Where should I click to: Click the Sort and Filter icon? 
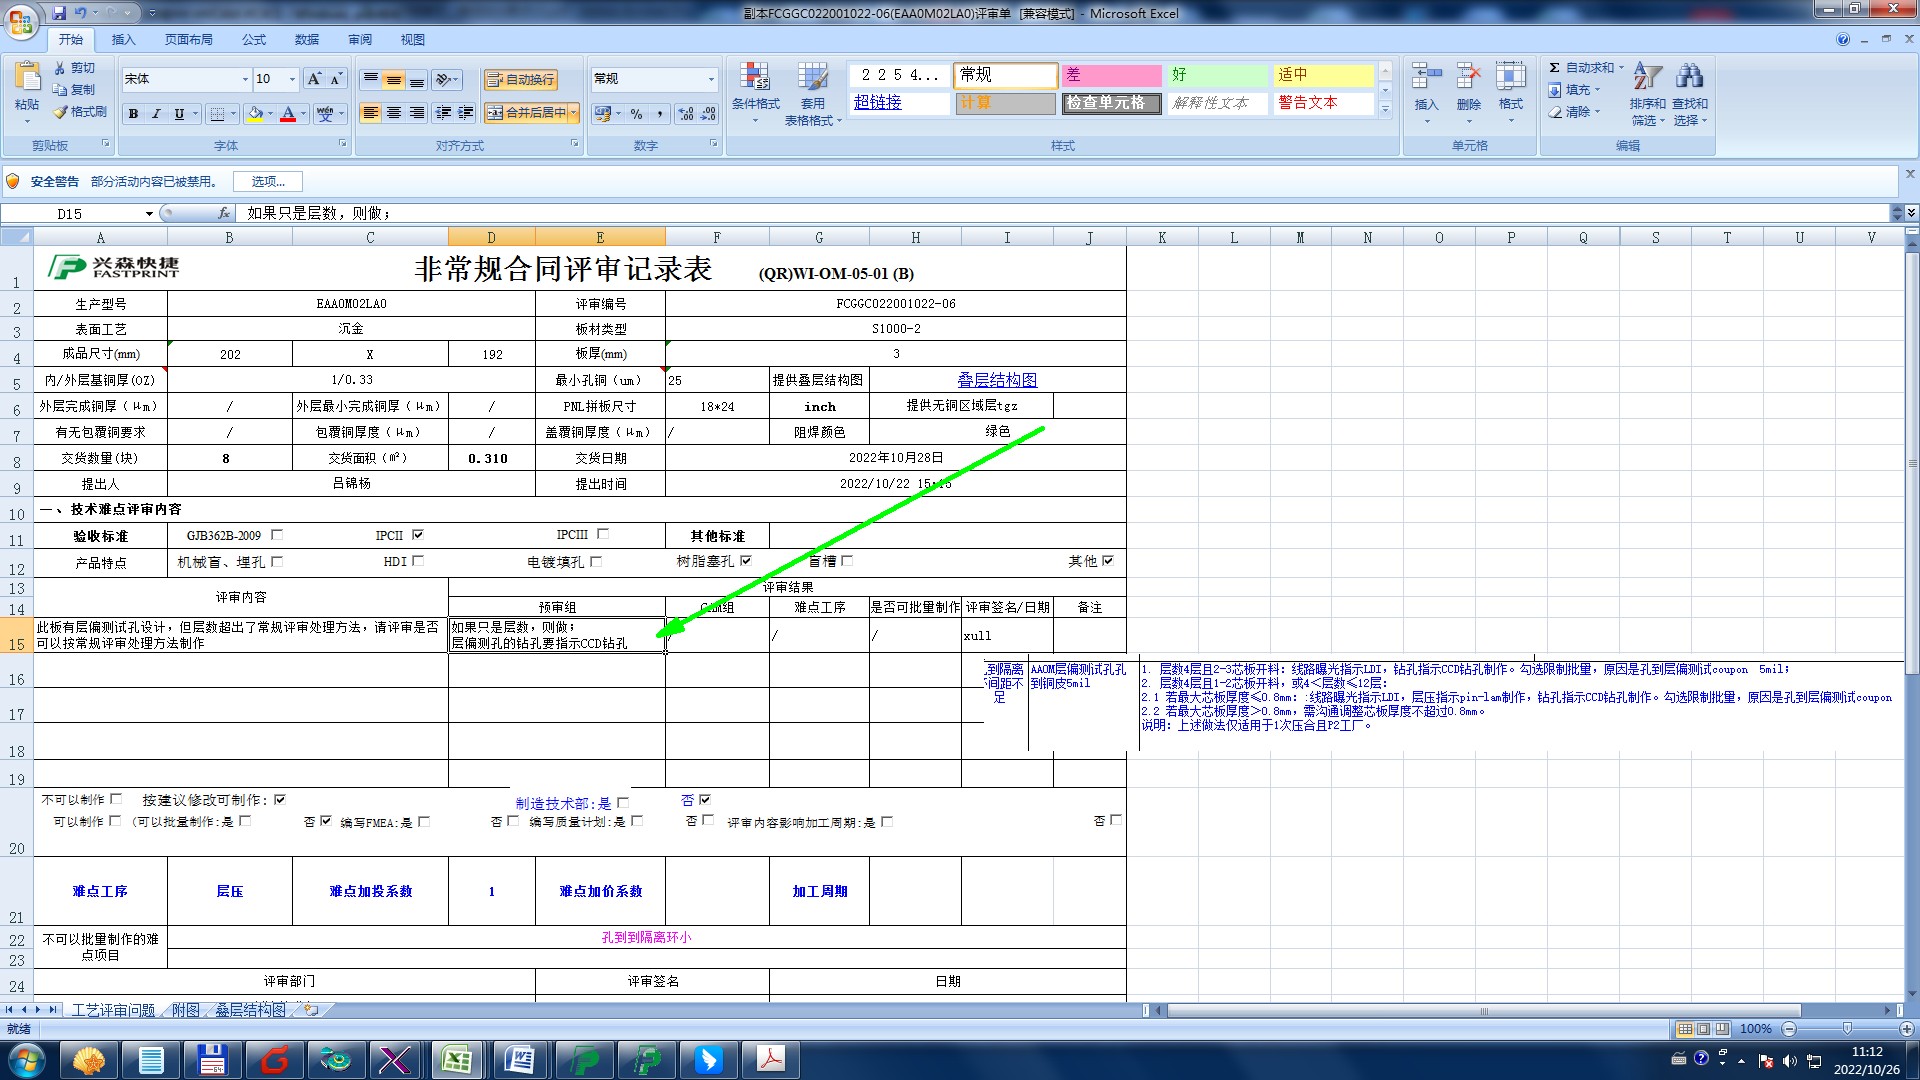[1646, 77]
